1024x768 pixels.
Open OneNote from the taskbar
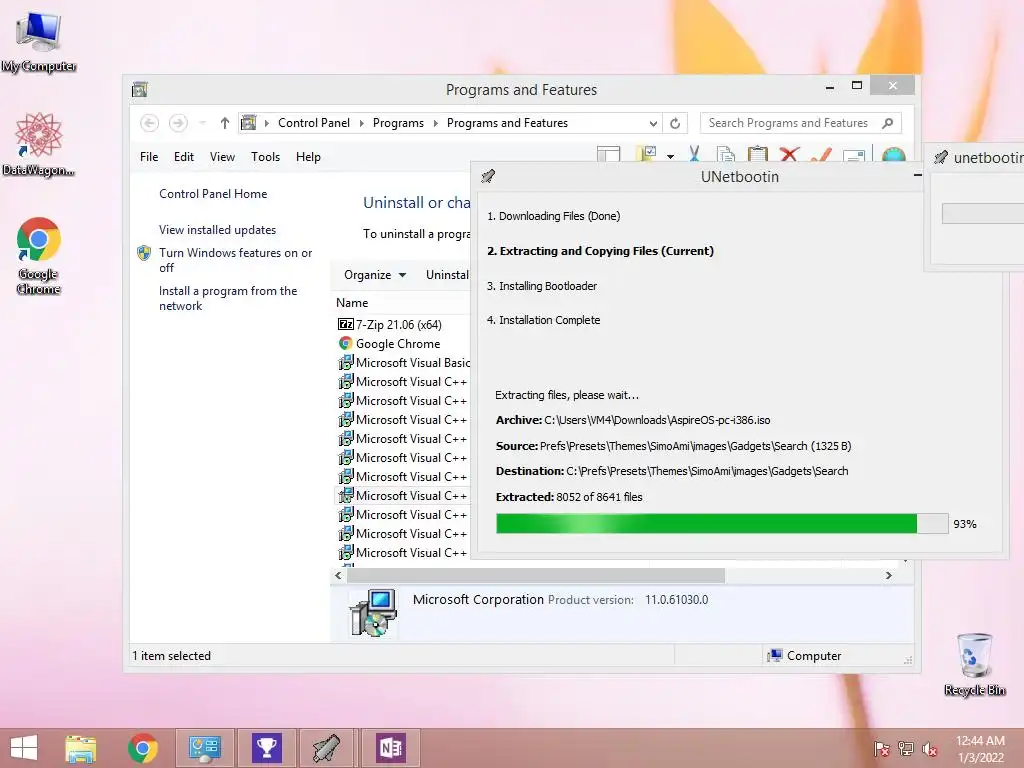[x=391, y=748]
